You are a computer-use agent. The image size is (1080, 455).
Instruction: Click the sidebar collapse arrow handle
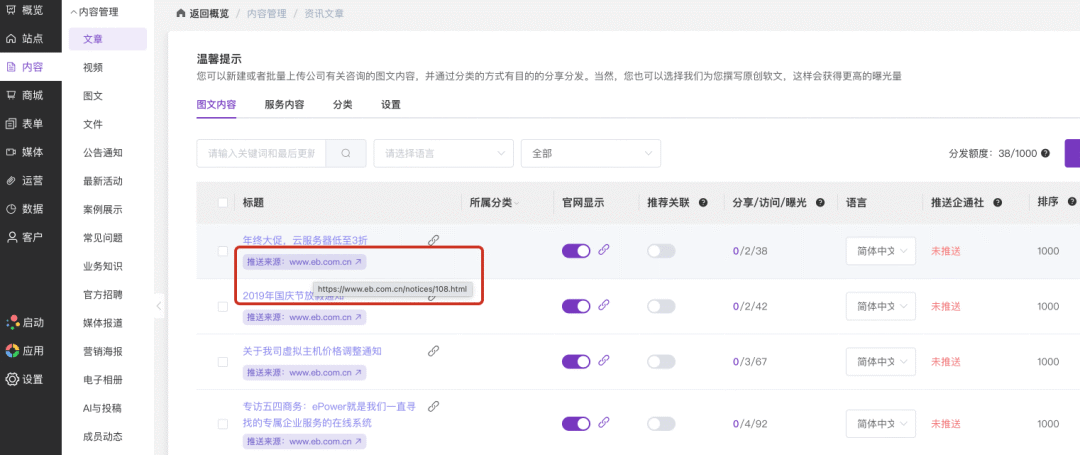pyautogui.click(x=159, y=305)
